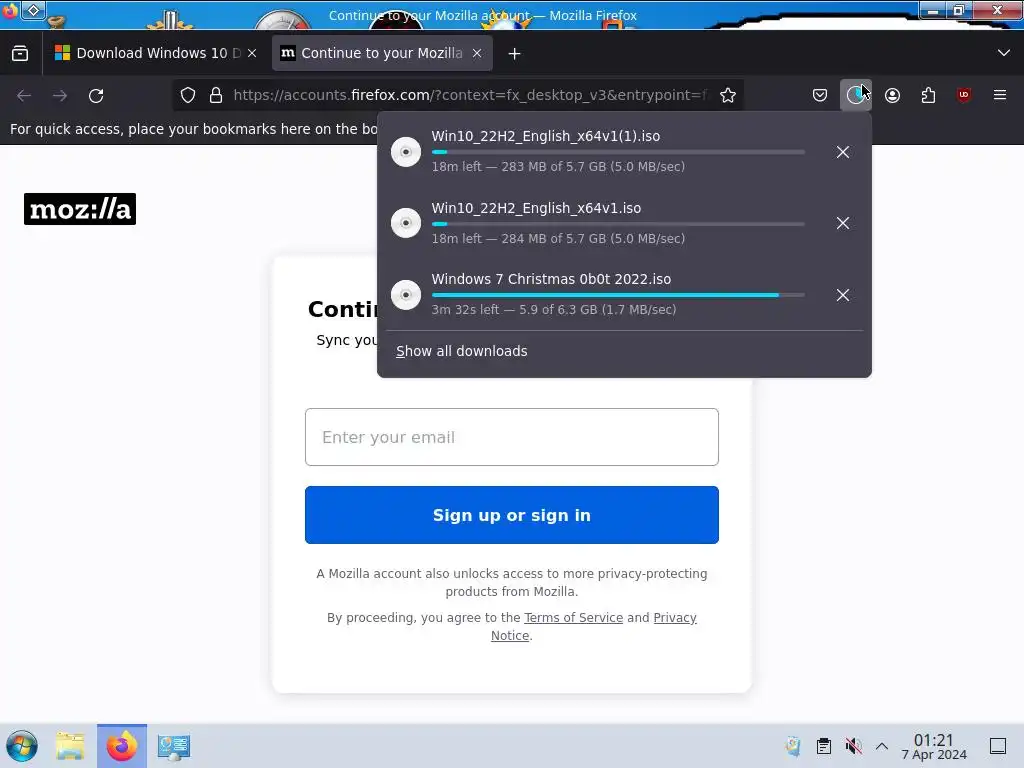Save page to Pocket

click(820, 95)
